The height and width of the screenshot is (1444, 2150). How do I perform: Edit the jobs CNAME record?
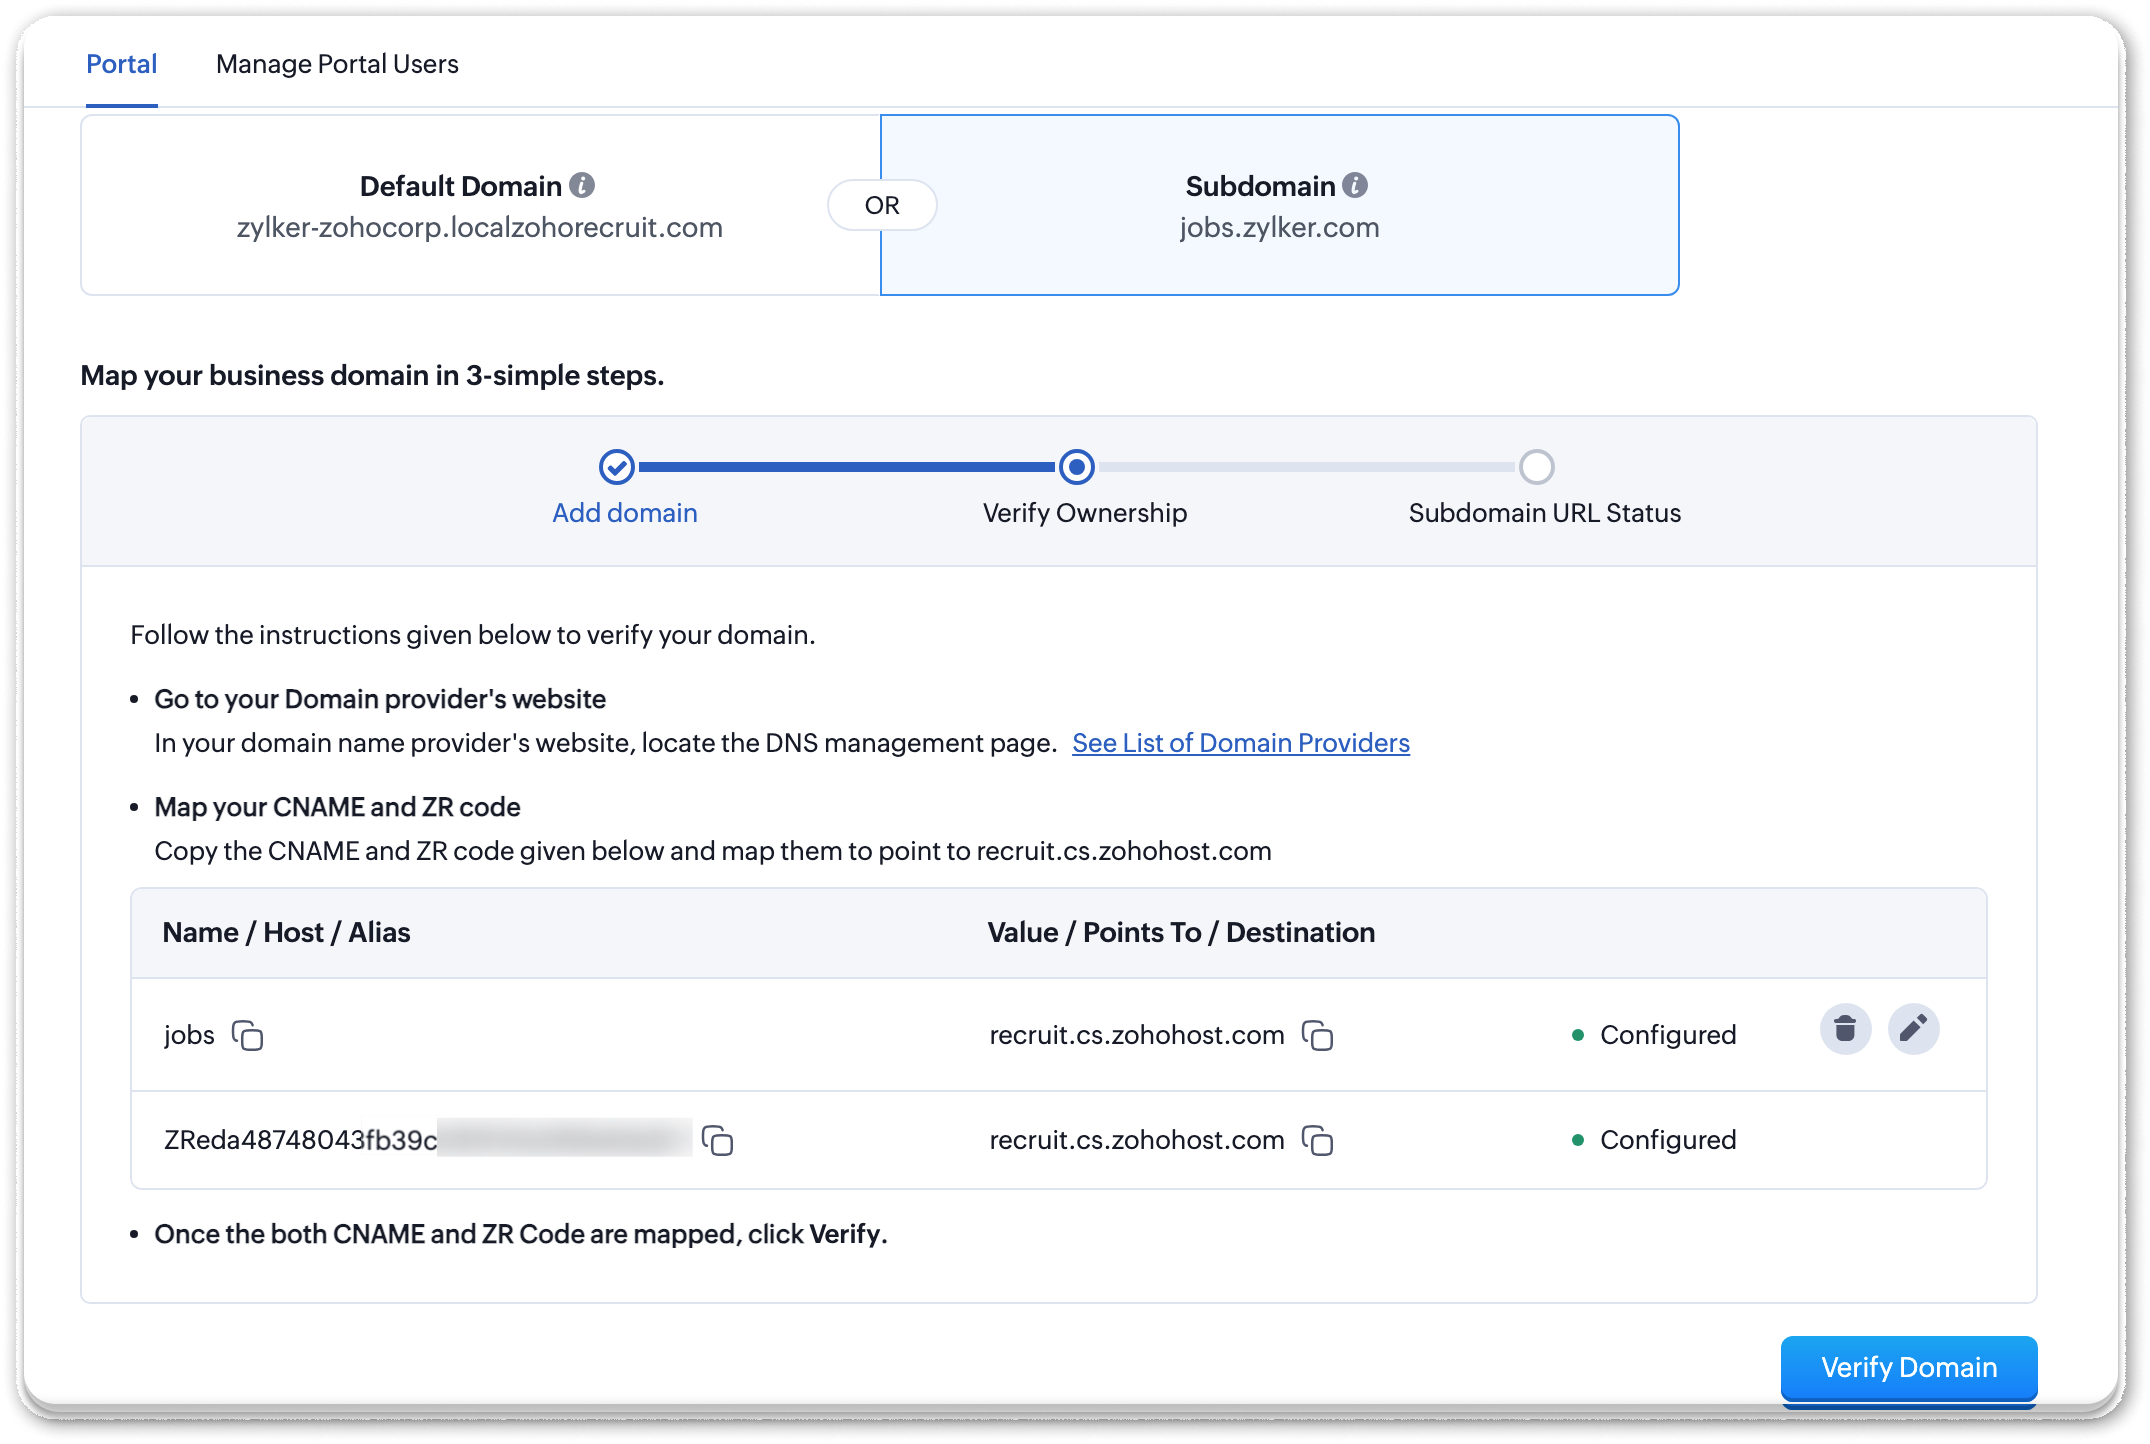point(1913,1029)
